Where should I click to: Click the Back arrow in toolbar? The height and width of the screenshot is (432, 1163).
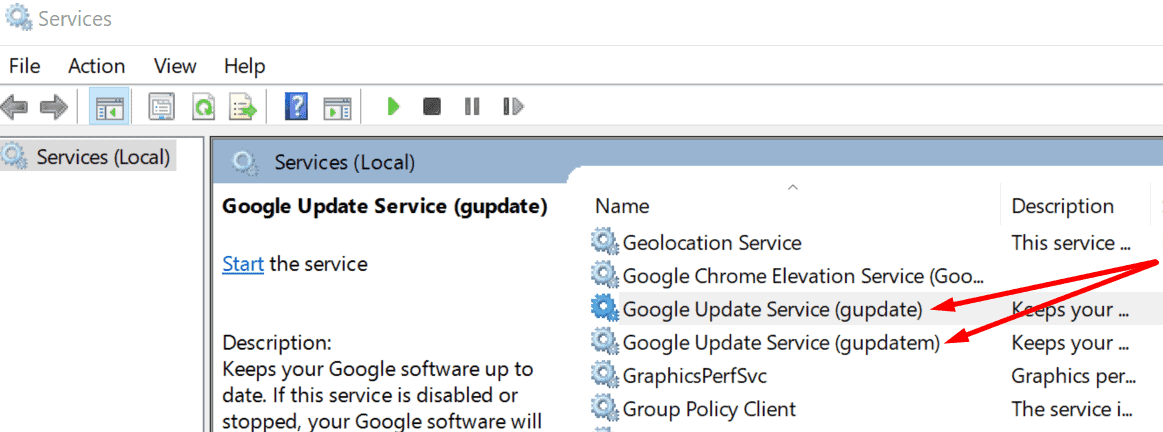coord(15,106)
